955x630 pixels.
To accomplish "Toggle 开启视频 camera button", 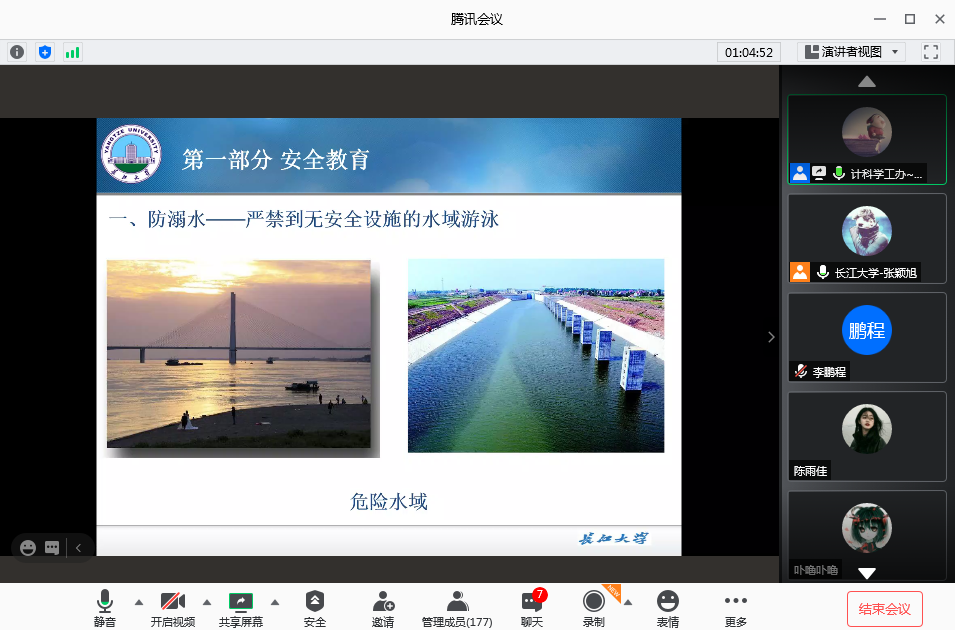I will pos(173,601).
